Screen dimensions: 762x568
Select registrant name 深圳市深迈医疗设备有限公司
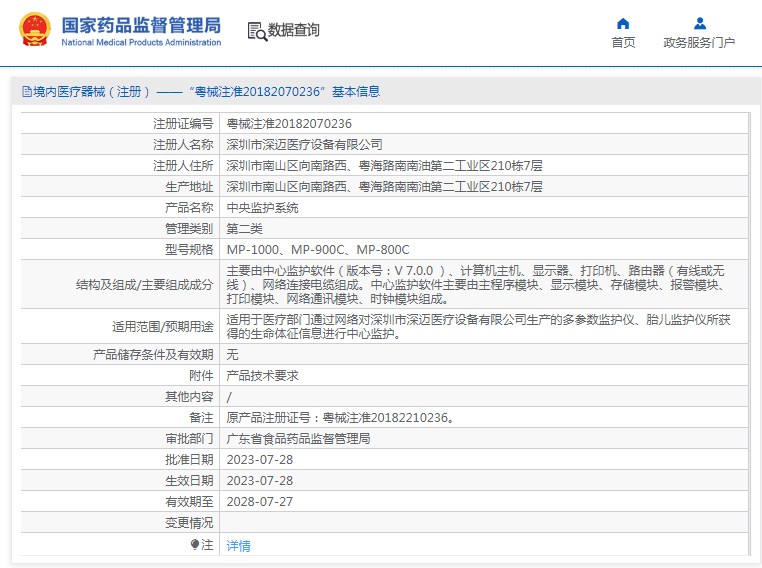click(x=304, y=145)
